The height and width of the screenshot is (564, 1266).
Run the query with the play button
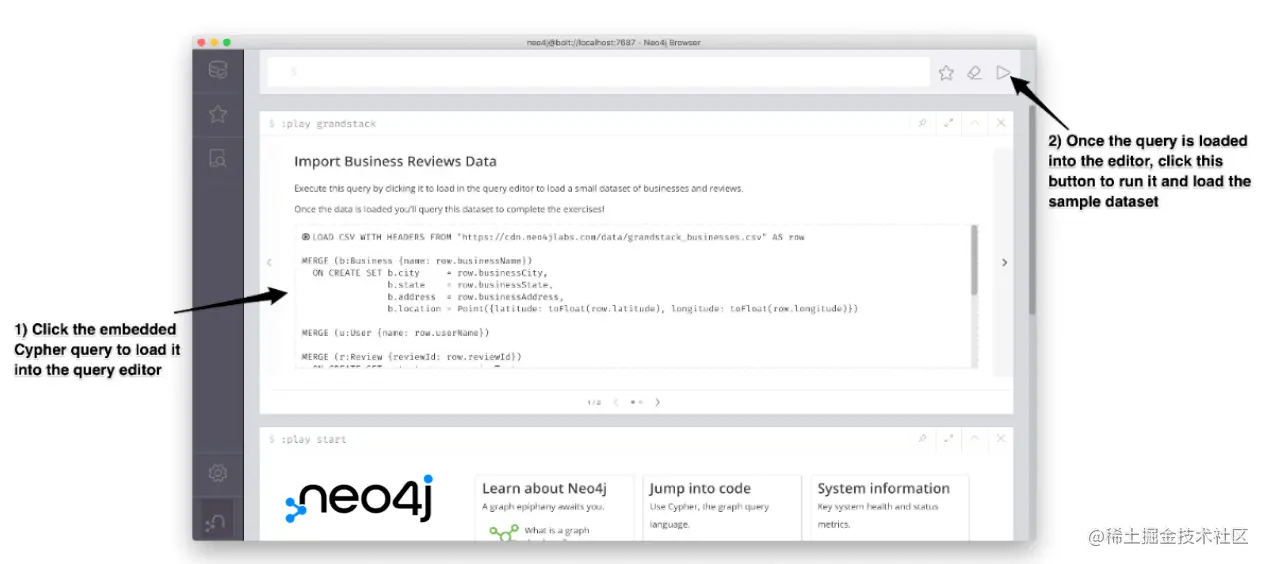(1004, 72)
